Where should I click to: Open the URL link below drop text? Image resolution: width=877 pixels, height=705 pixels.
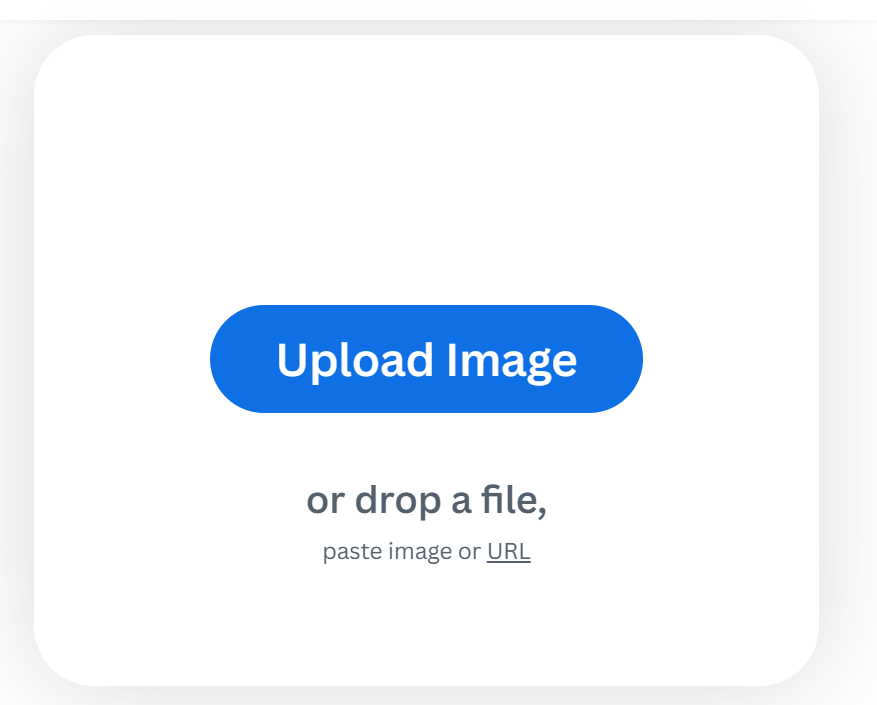click(x=508, y=551)
